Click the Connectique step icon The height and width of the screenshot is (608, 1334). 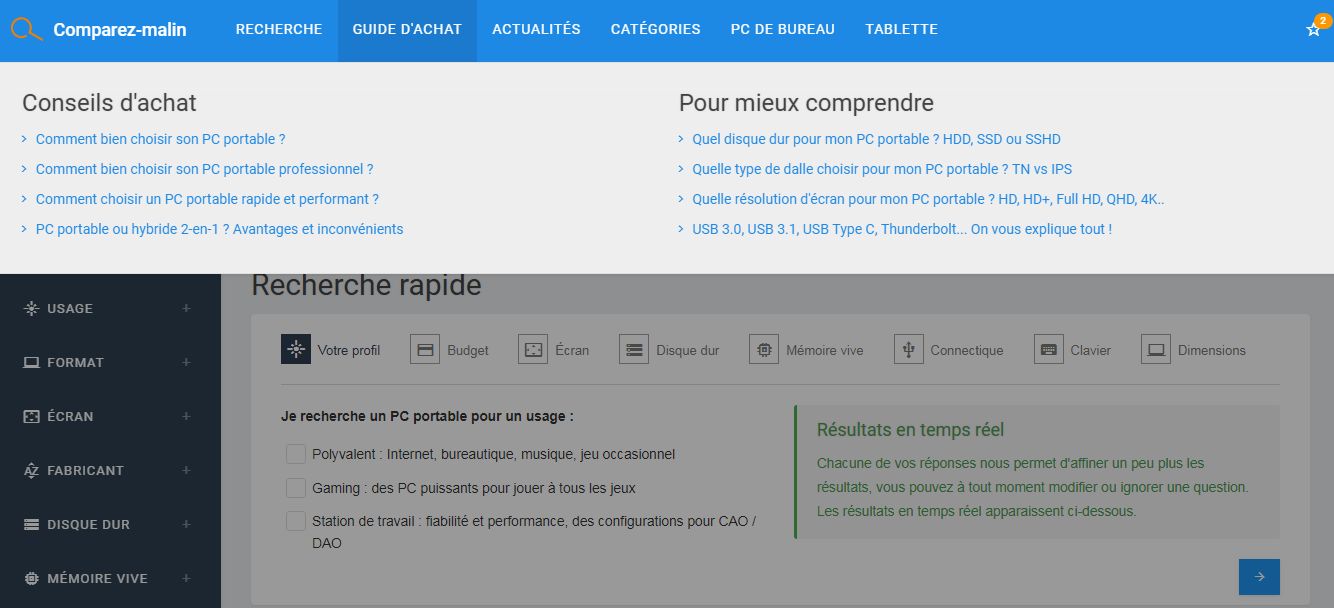coord(908,349)
